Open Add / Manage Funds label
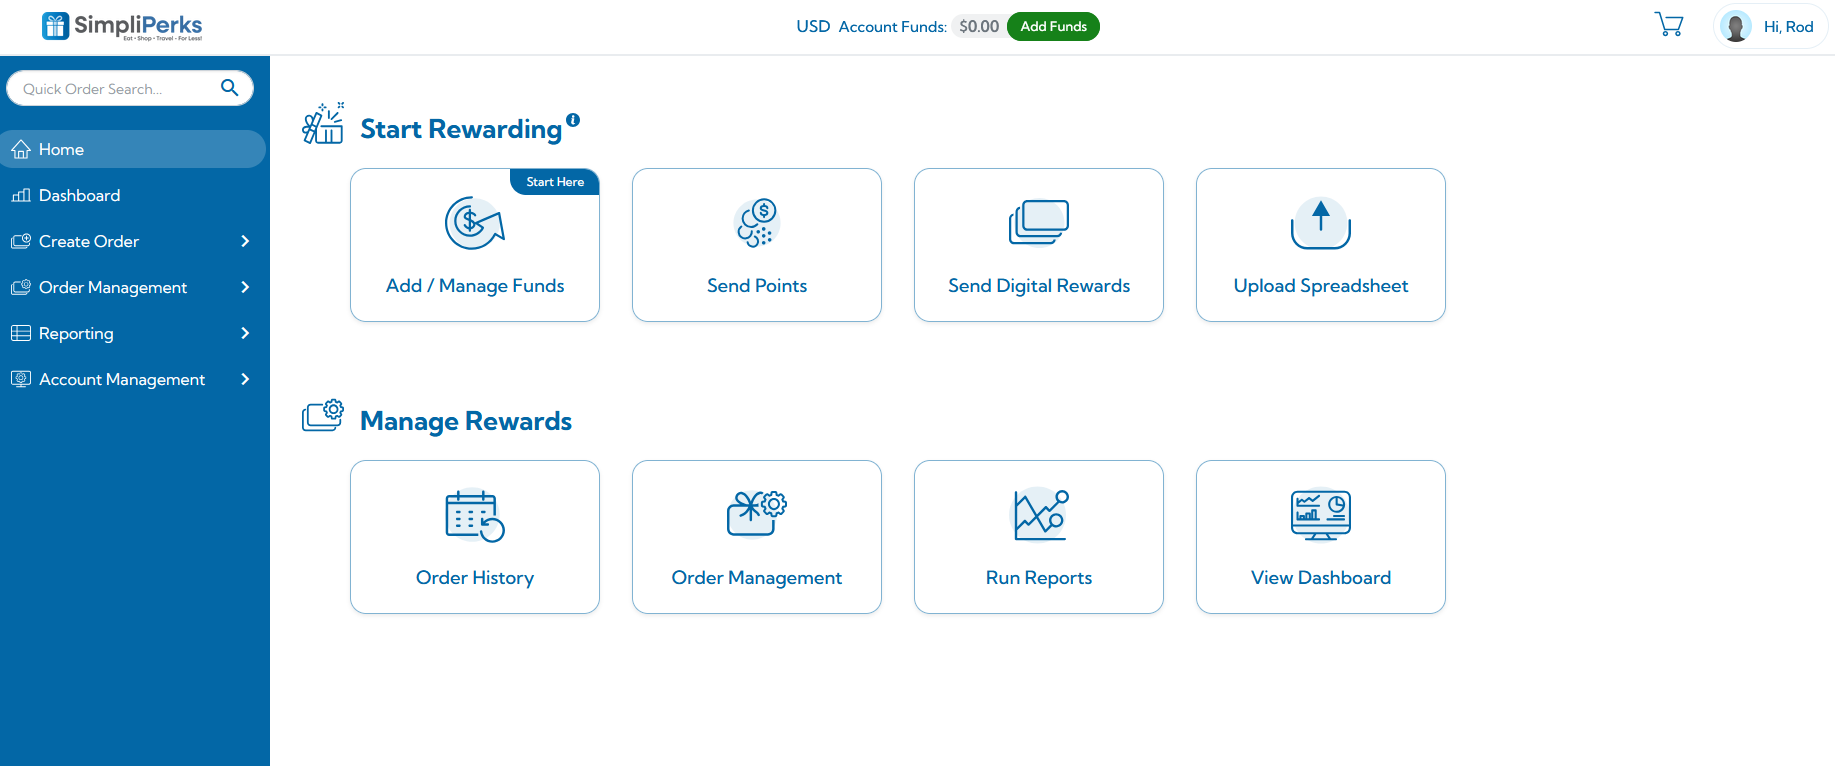Screen dimensions: 1835x766 pos(475,286)
